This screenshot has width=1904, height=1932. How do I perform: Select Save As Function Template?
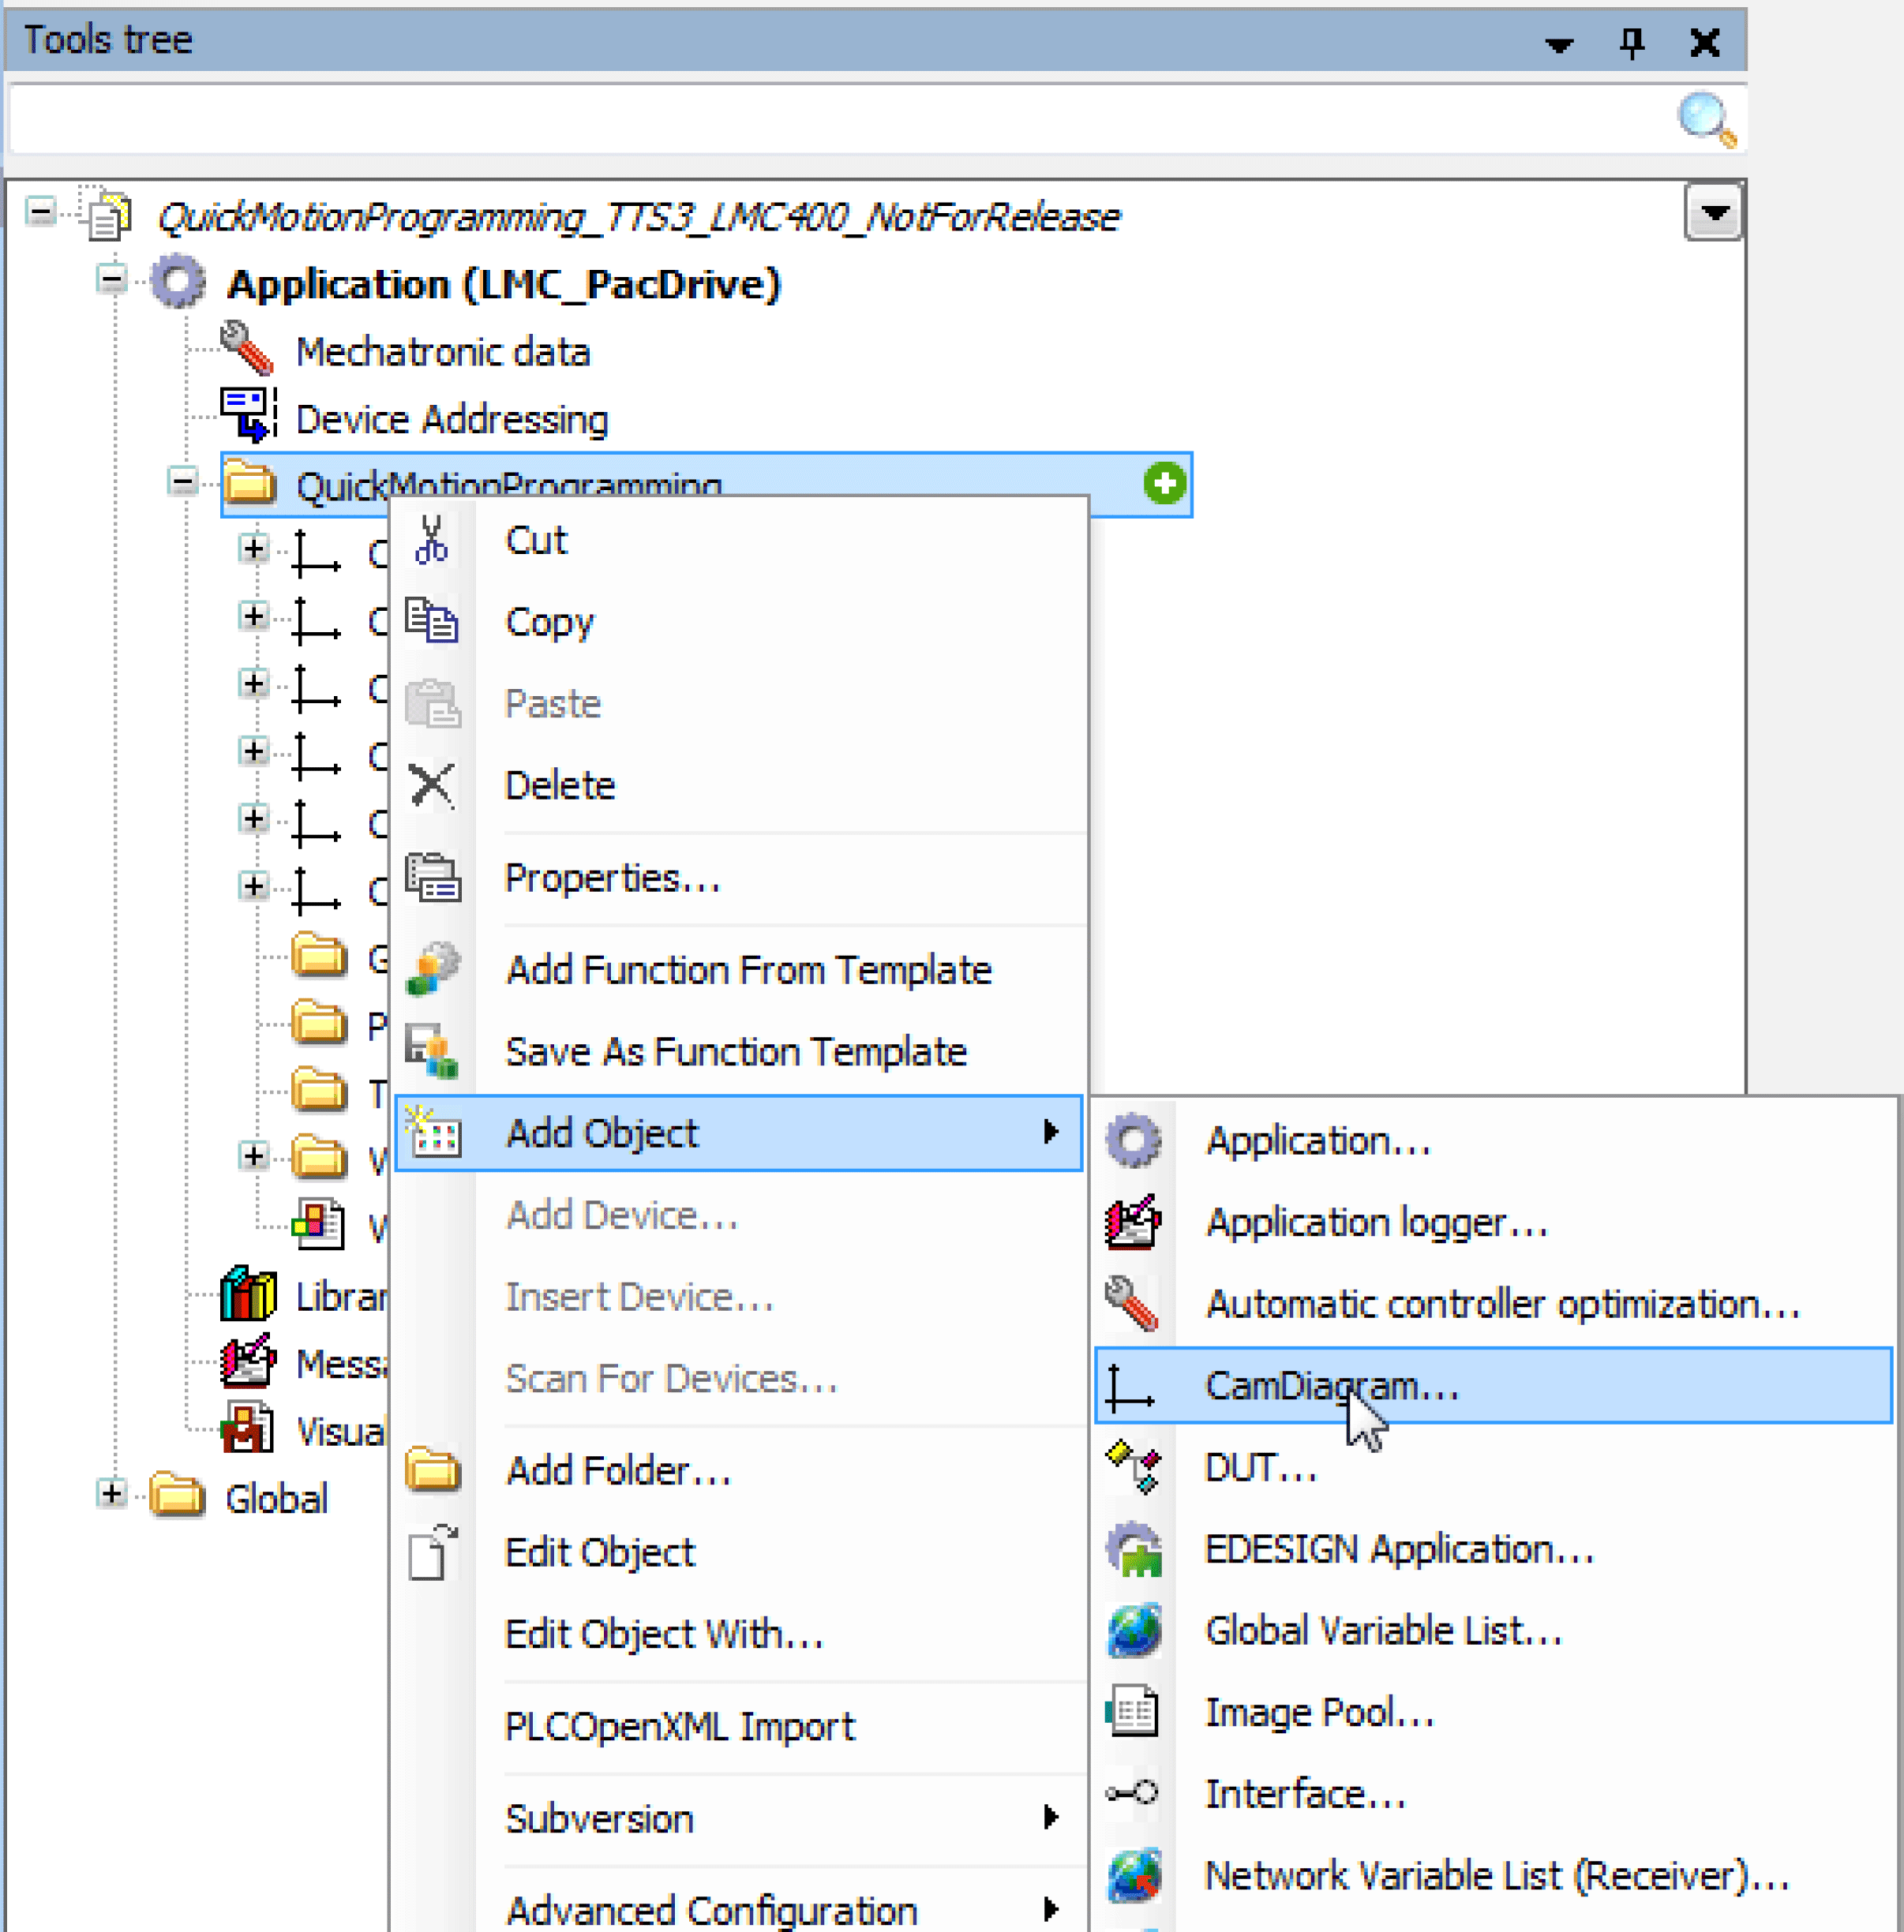(738, 1052)
